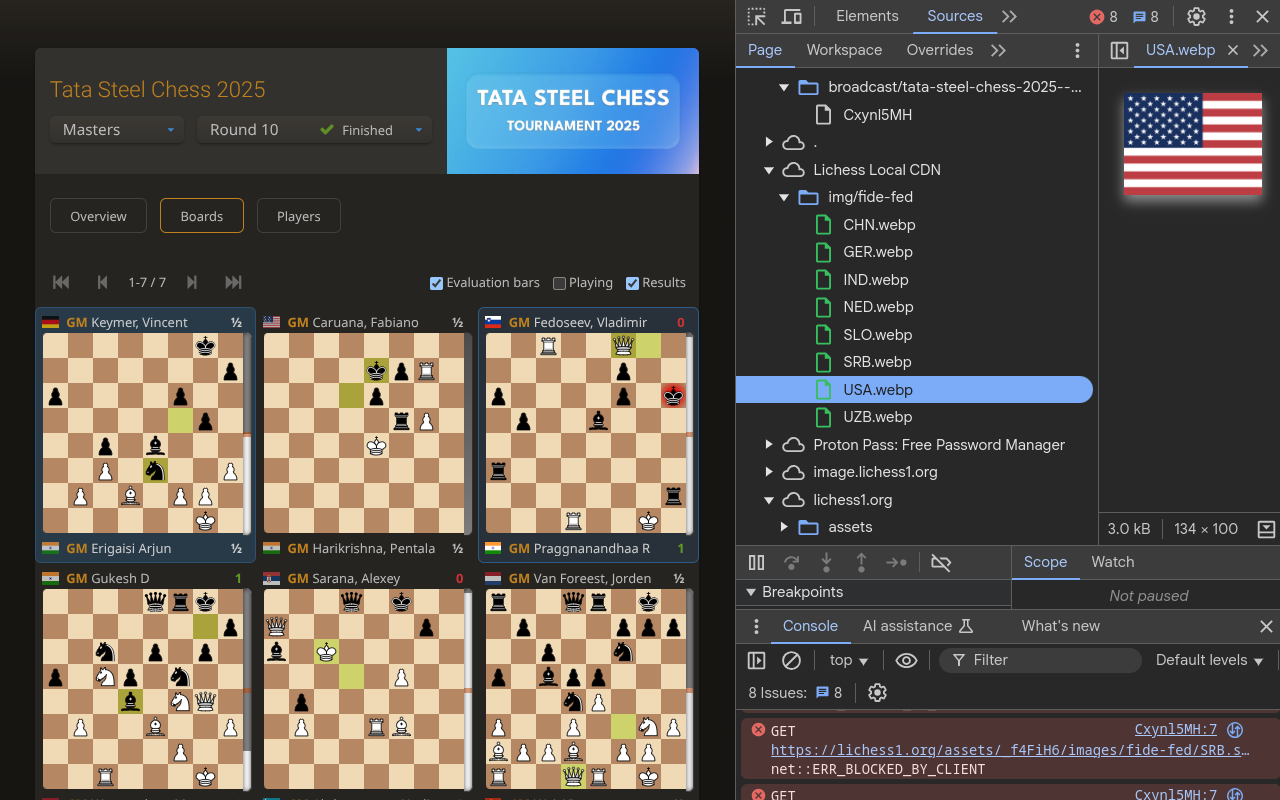
Task: Expand the assets folder
Action: [785, 527]
